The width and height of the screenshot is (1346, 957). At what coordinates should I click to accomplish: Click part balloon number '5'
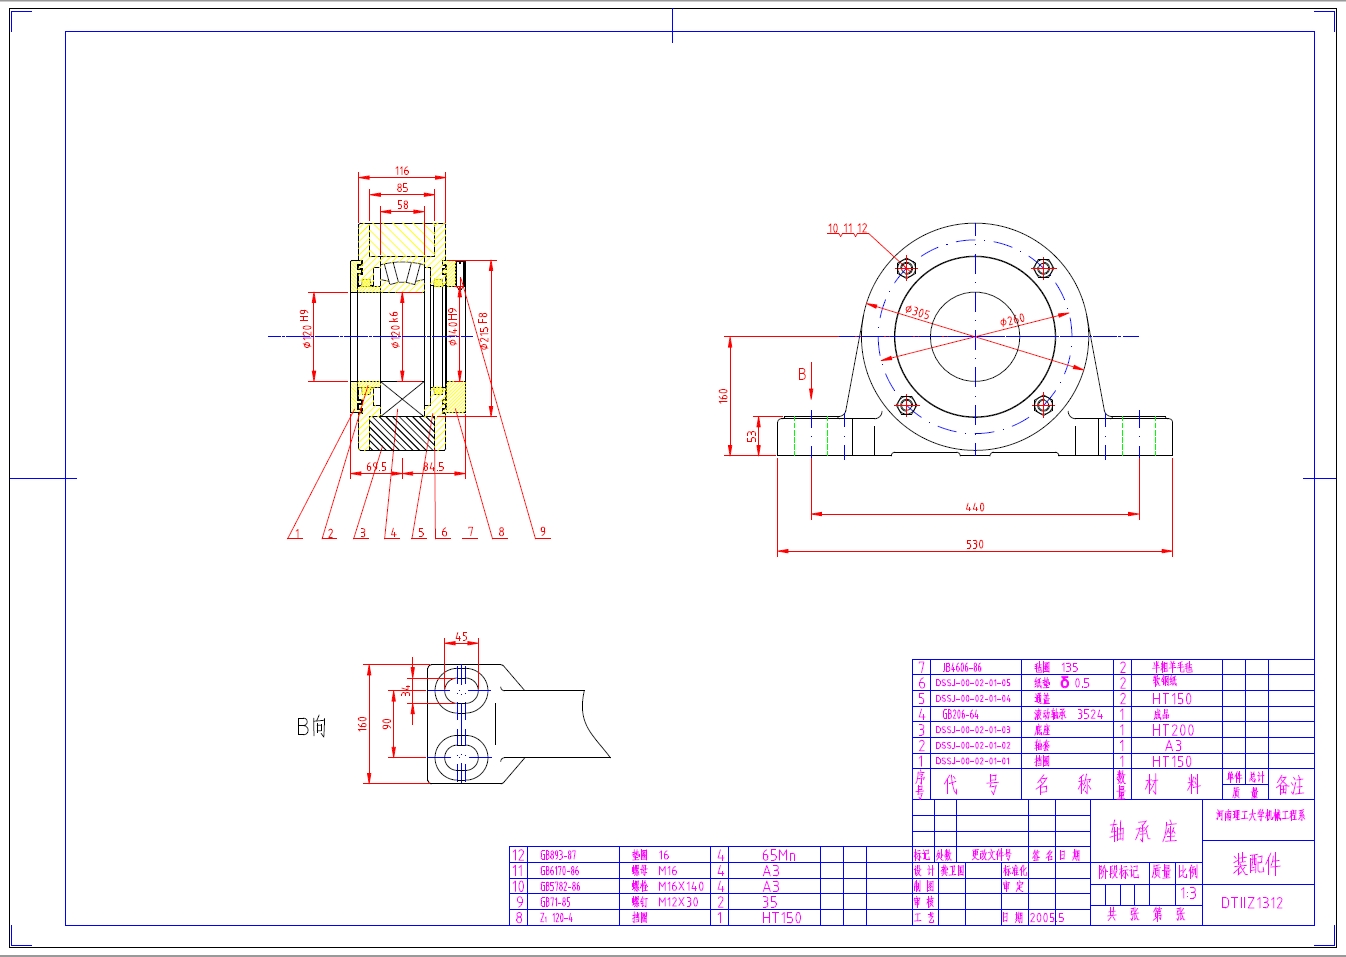[421, 533]
